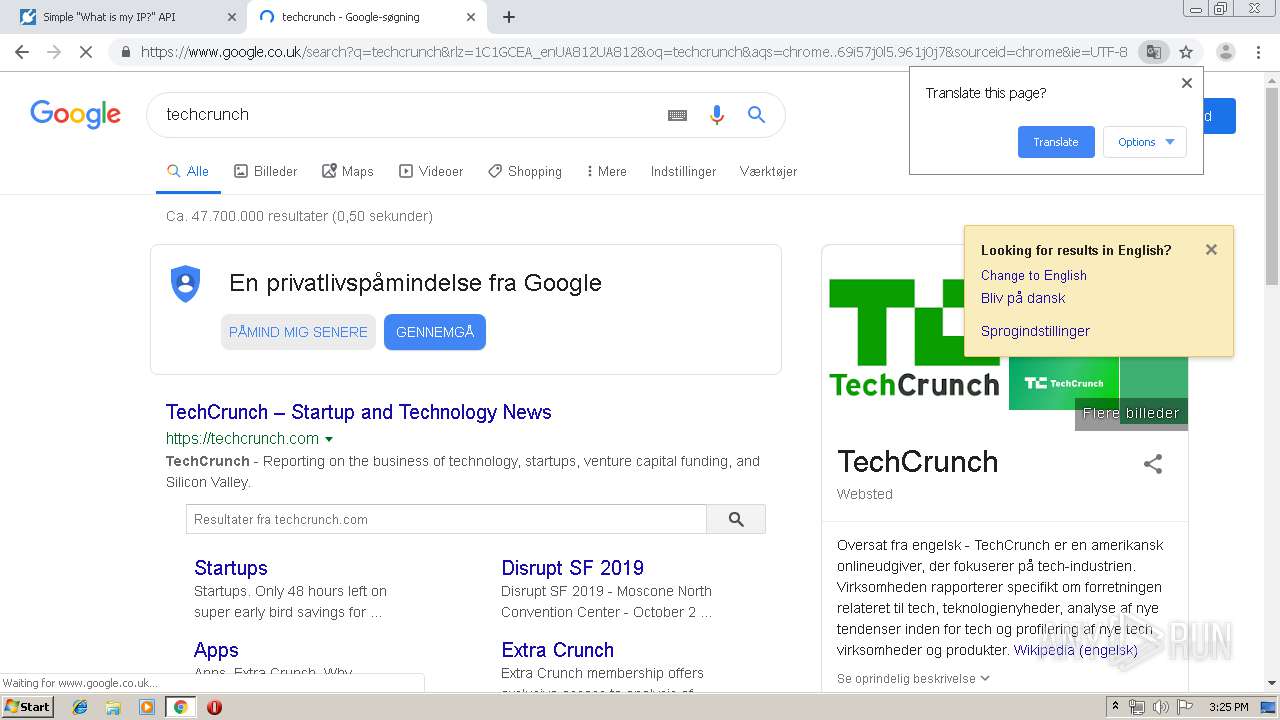Open the on-screen keyboard icon in search box
The image size is (1280, 720).
pyautogui.click(x=677, y=115)
